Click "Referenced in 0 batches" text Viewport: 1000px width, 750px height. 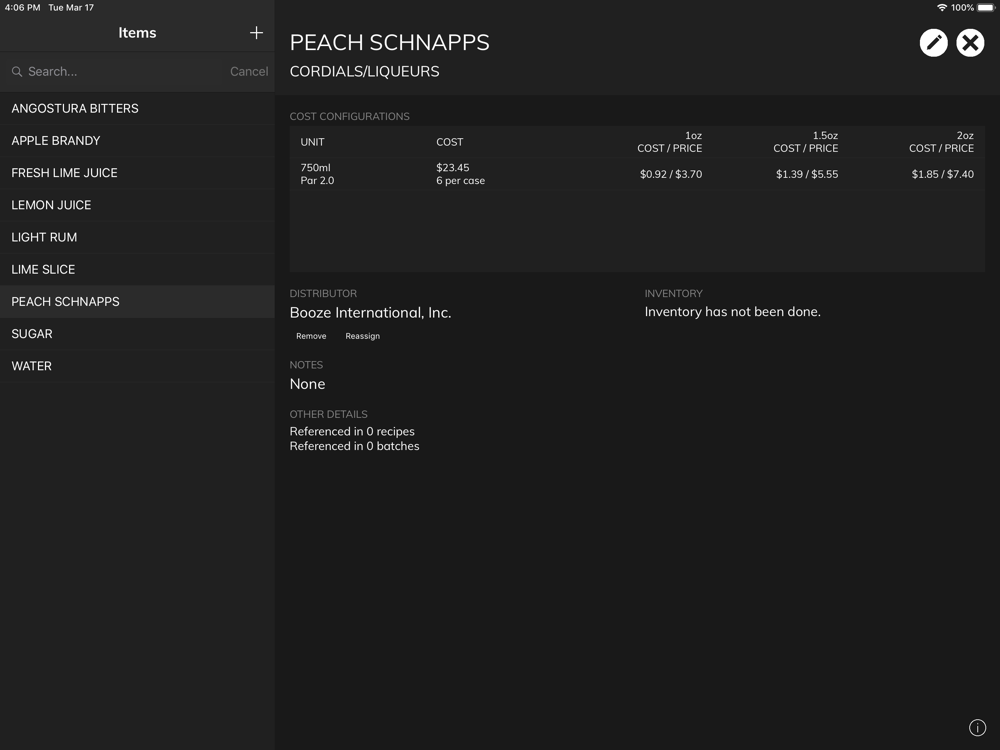click(x=355, y=446)
